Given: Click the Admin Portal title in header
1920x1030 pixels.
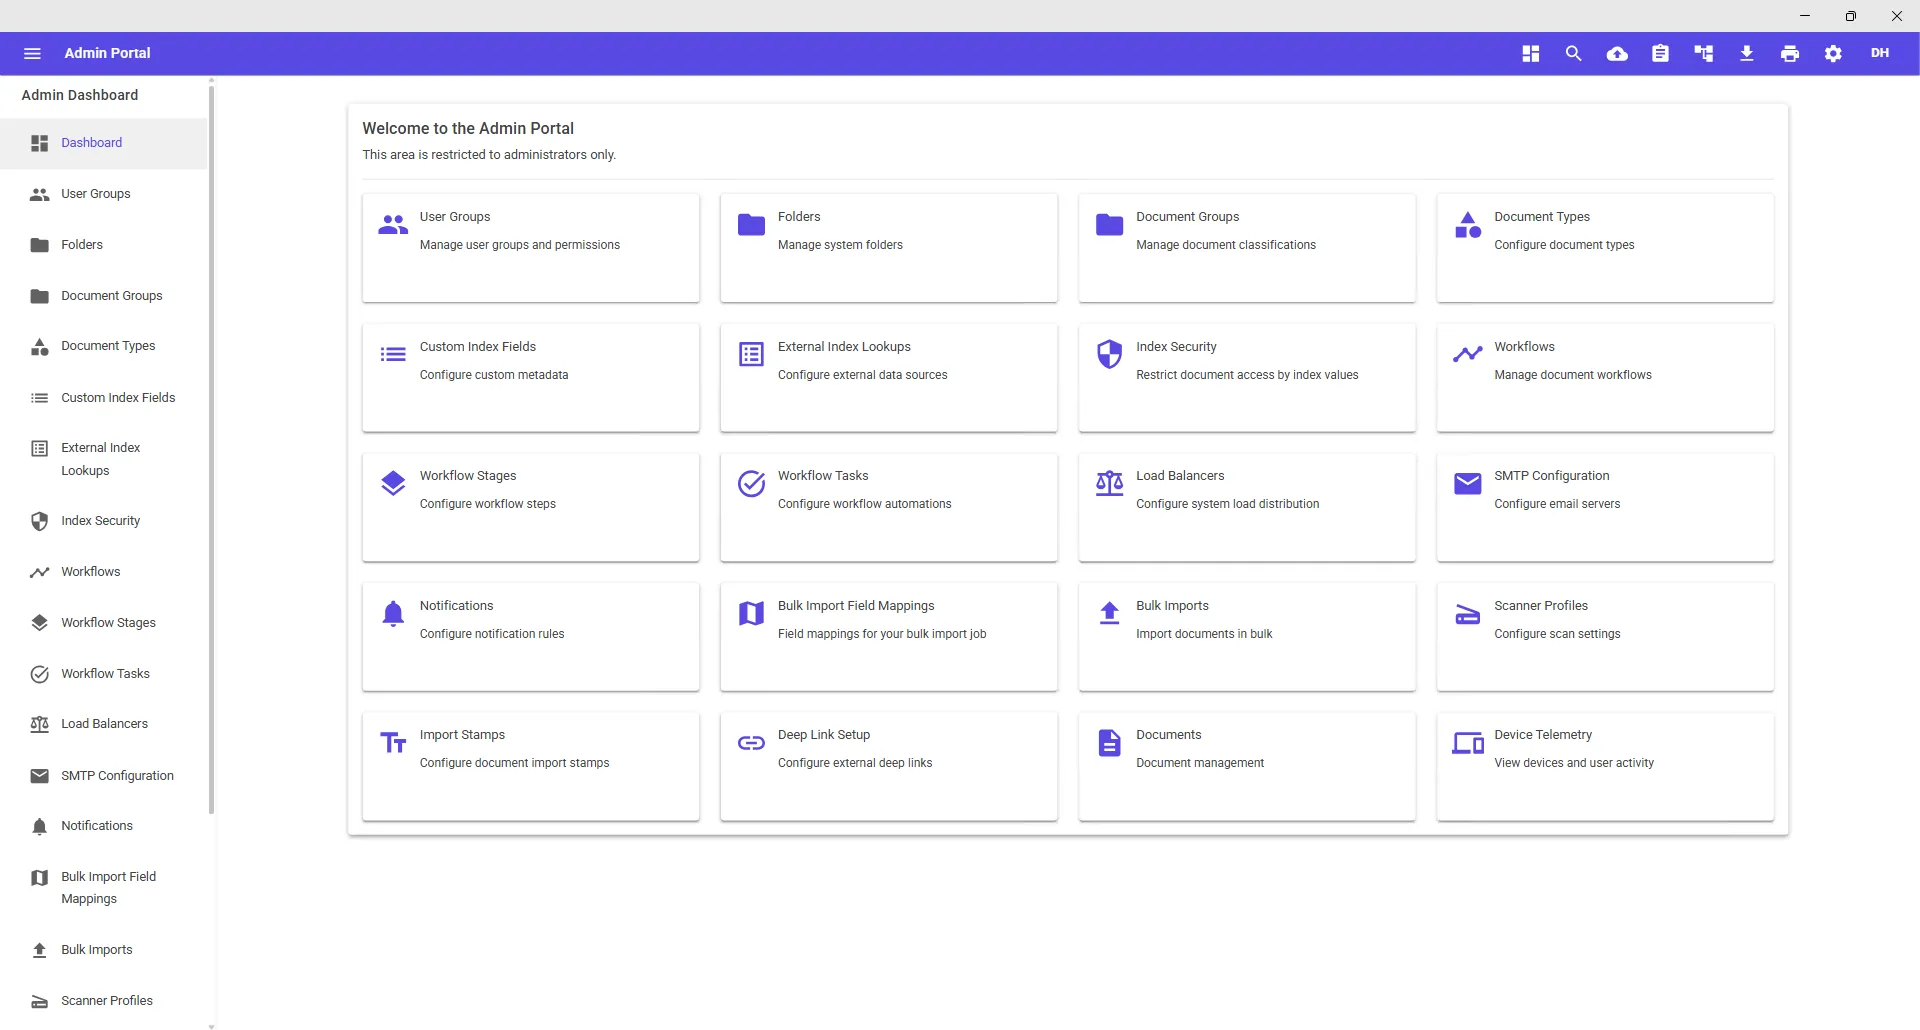Looking at the screenshot, I should [x=107, y=53].
